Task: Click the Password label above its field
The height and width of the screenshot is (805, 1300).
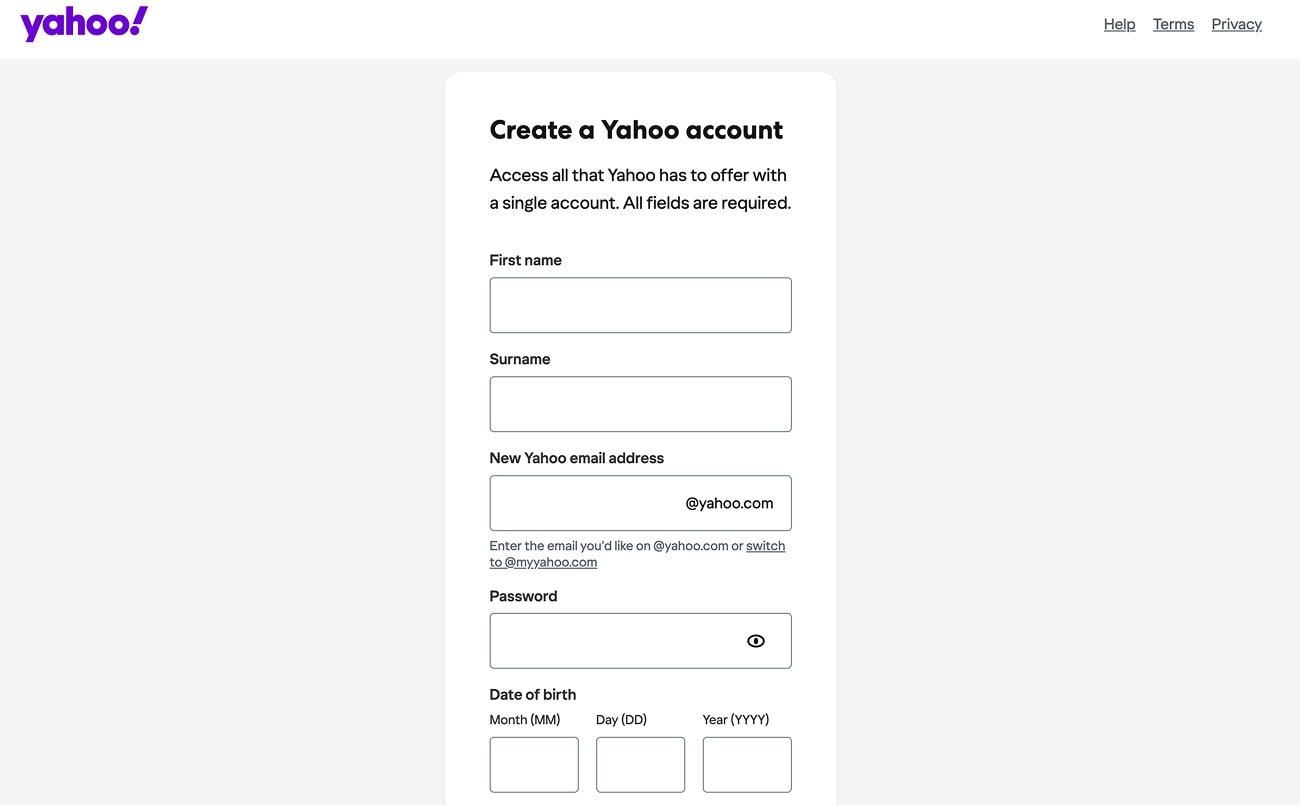Action: 523,595
